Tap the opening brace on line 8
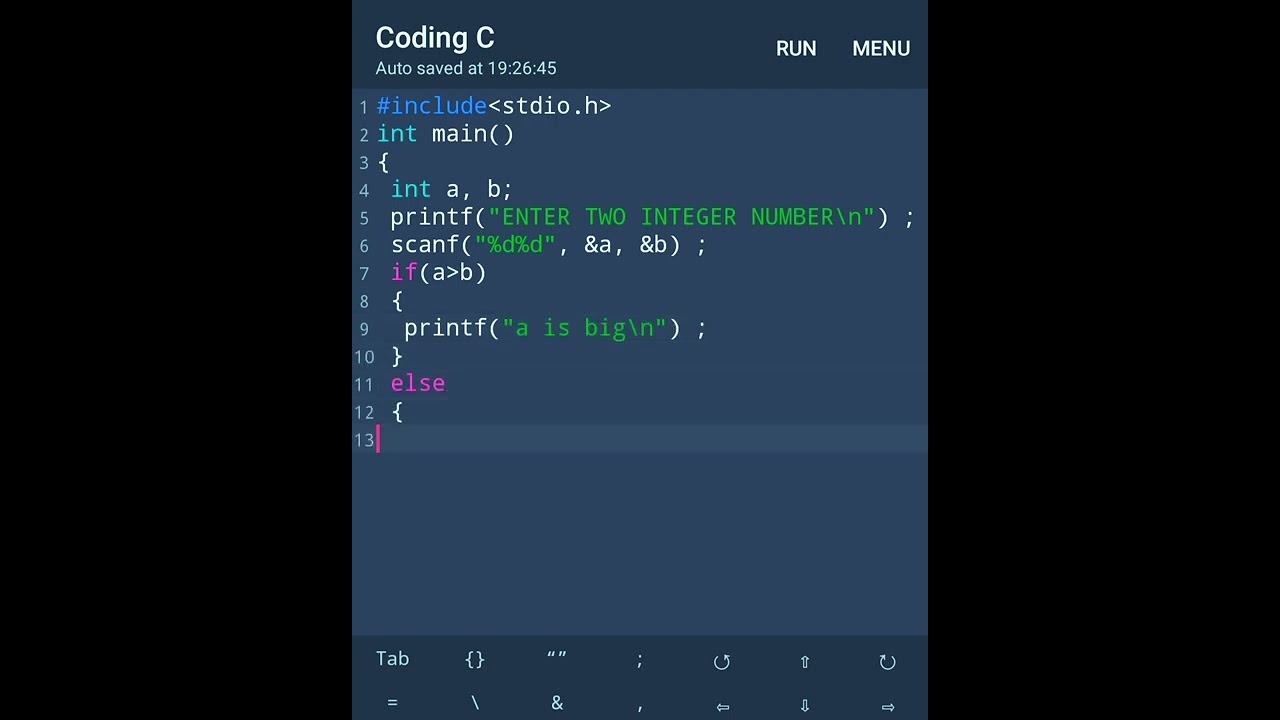1280x720 pixels. [397, 300]
